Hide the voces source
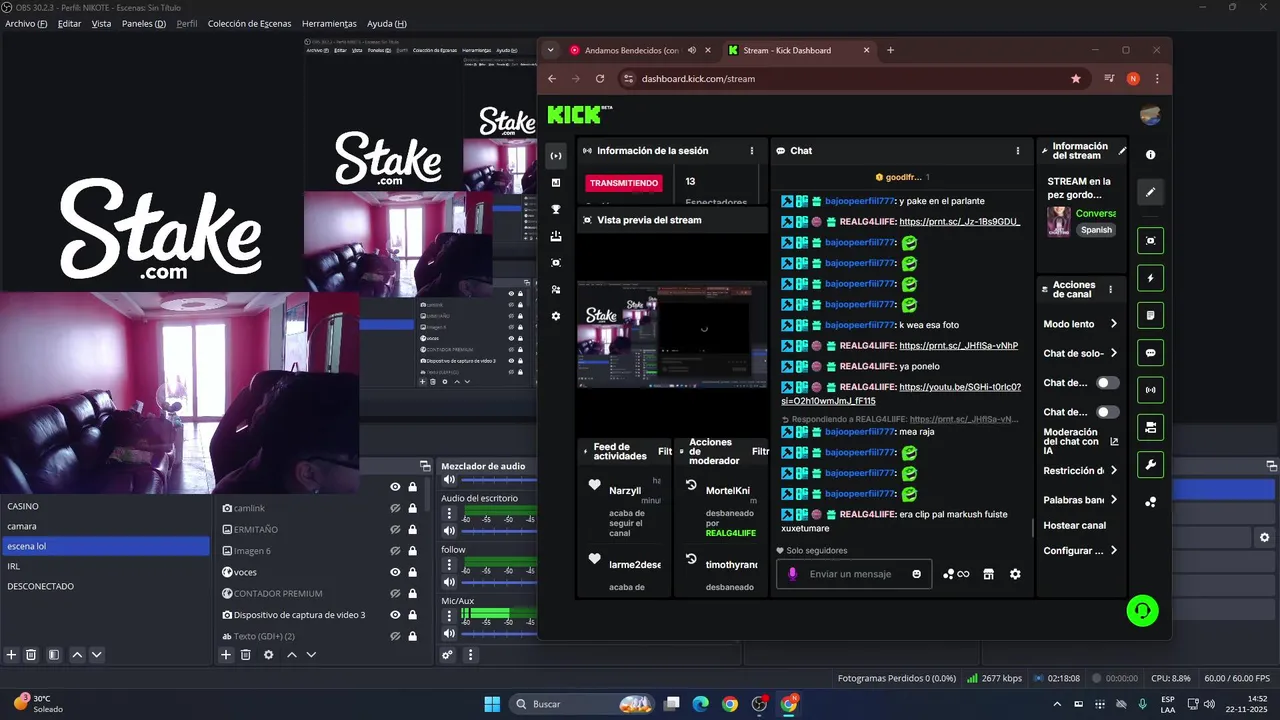This screenshot has height=720, width=1280. [x=395, y=572]
